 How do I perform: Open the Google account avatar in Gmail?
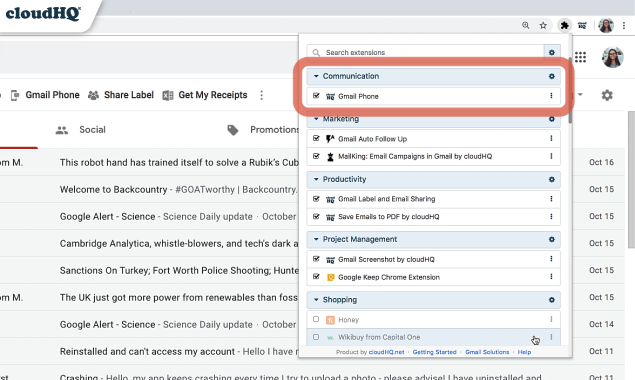pos(612,57)
